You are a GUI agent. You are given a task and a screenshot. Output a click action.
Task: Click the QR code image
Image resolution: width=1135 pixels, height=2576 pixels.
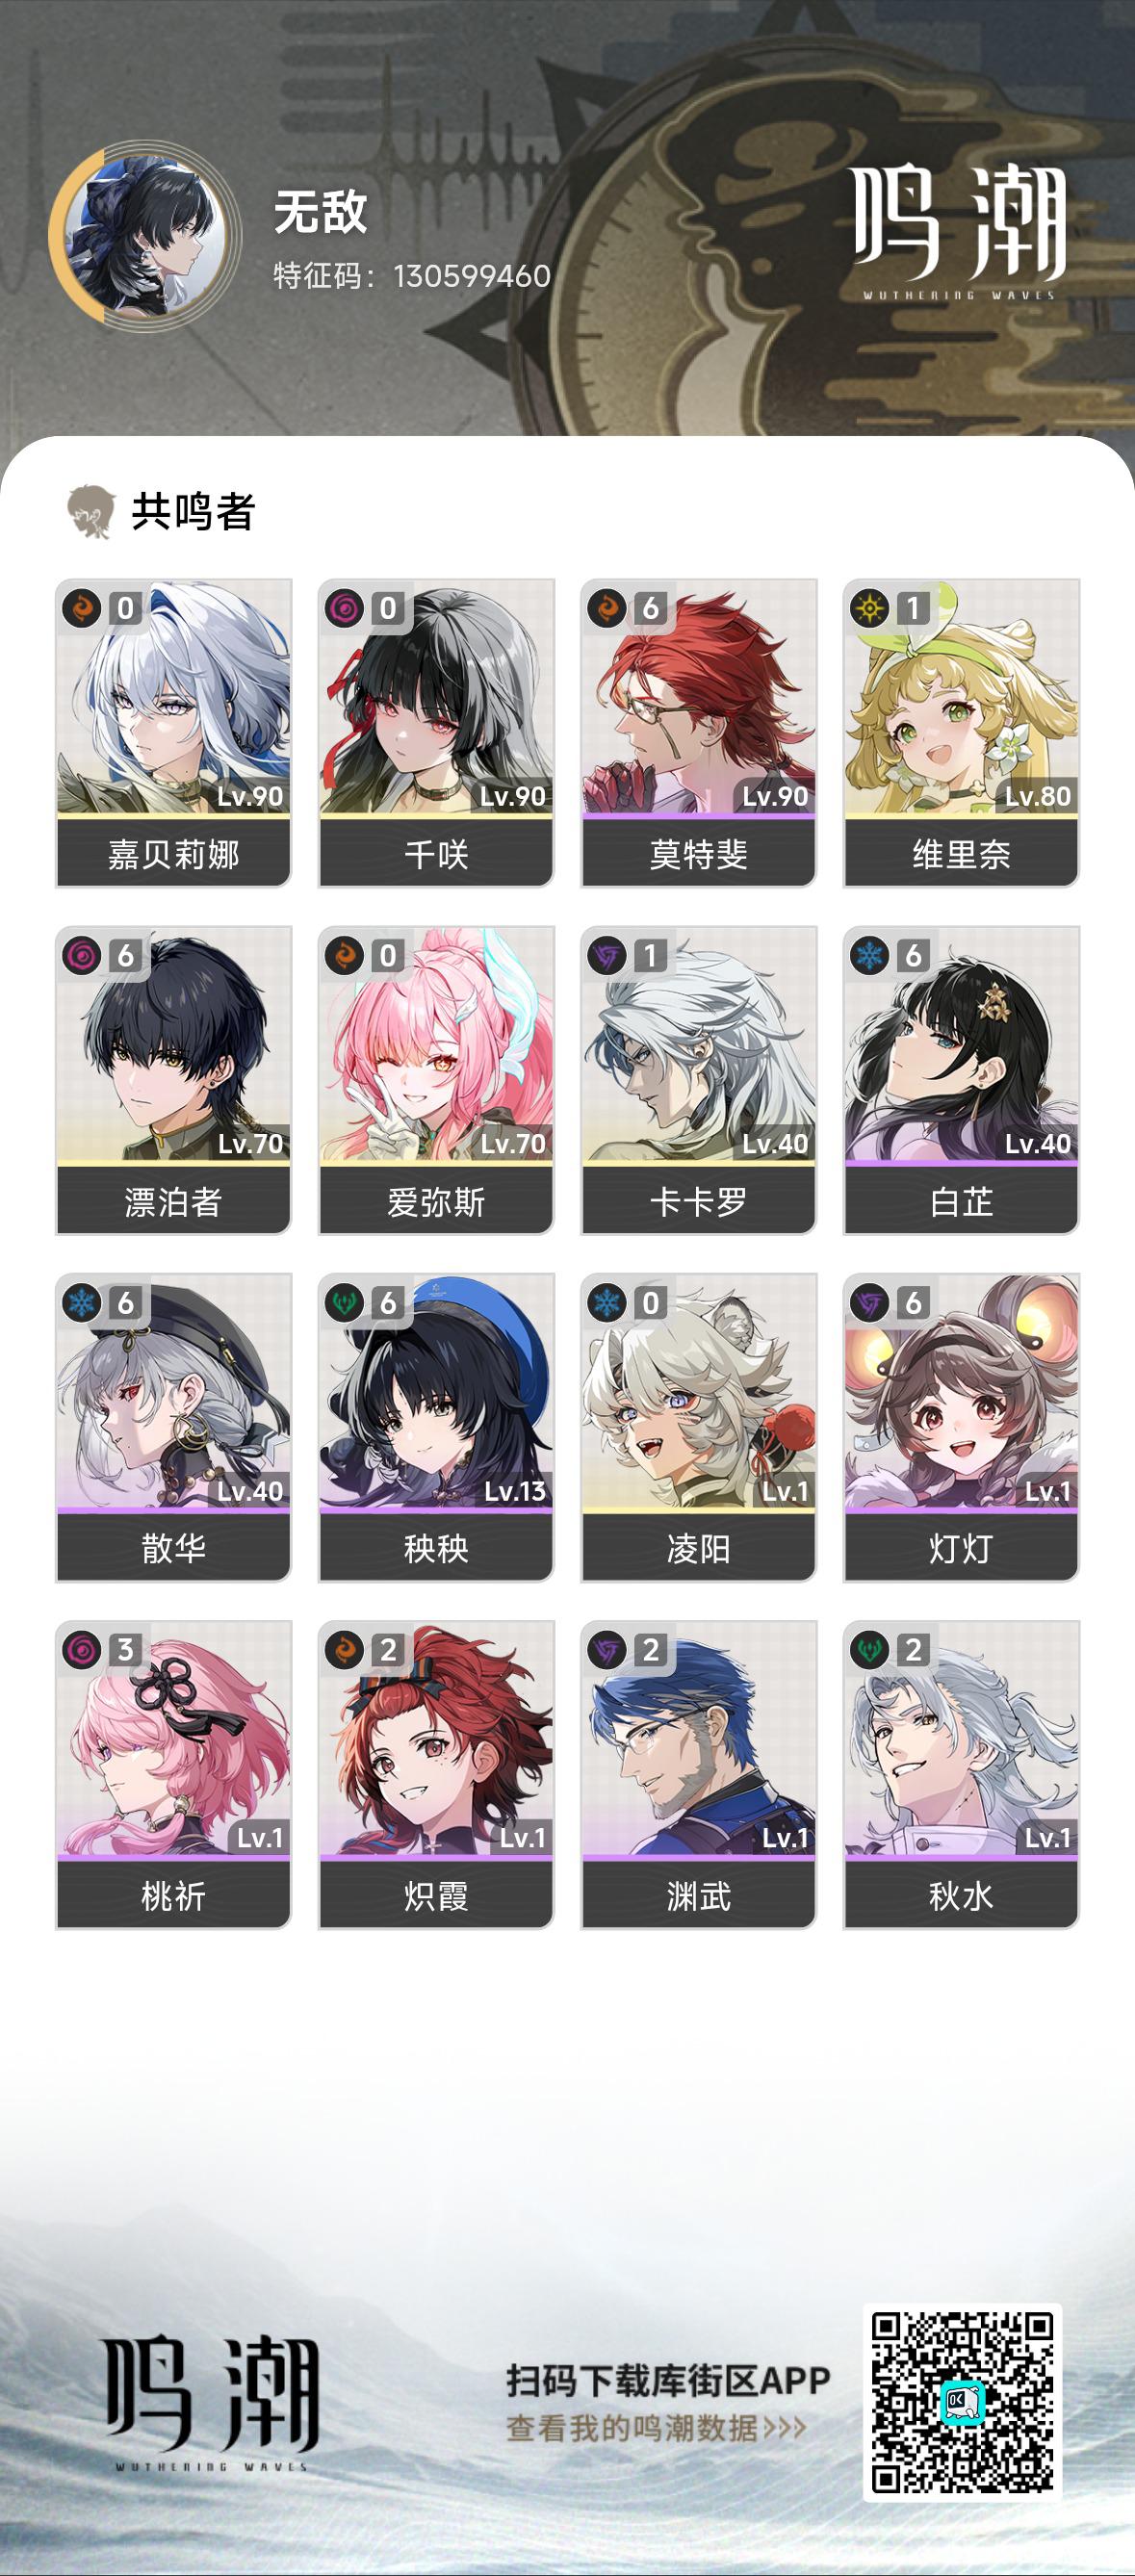point(962,2402)
